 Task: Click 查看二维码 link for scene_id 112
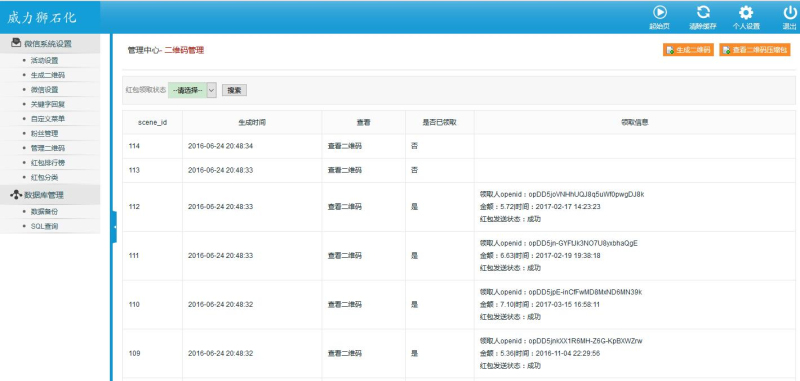(344, 207)
